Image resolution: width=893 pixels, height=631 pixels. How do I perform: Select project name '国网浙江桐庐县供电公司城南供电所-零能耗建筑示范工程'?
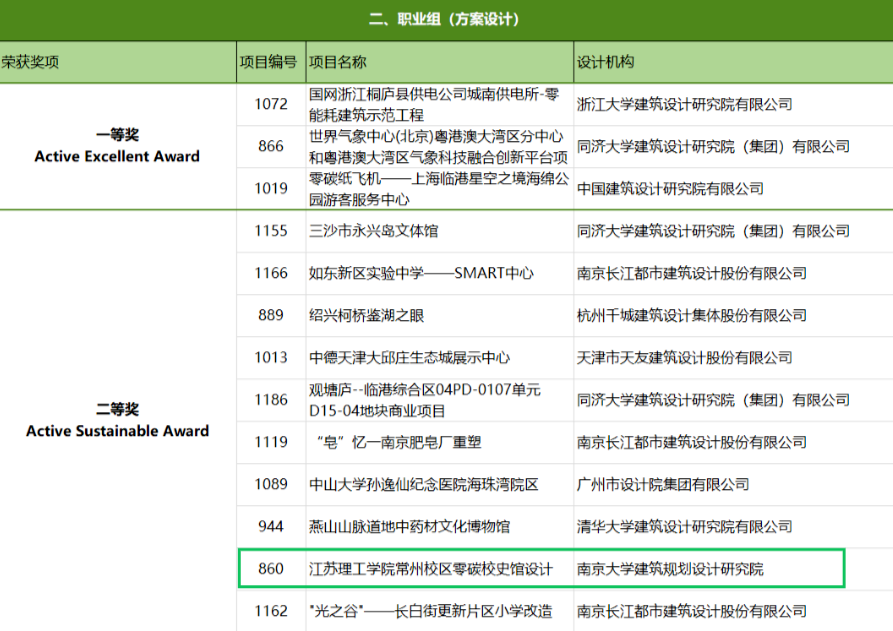434,104
